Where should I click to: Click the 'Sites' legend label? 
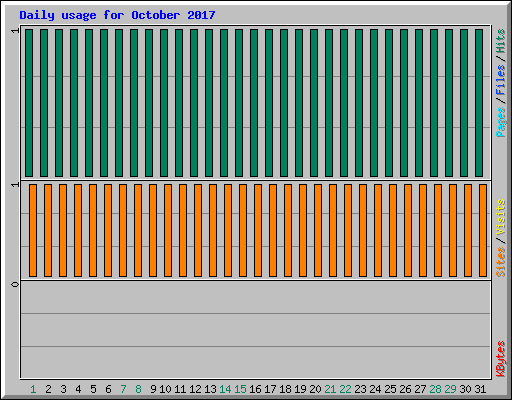[500, 262]
